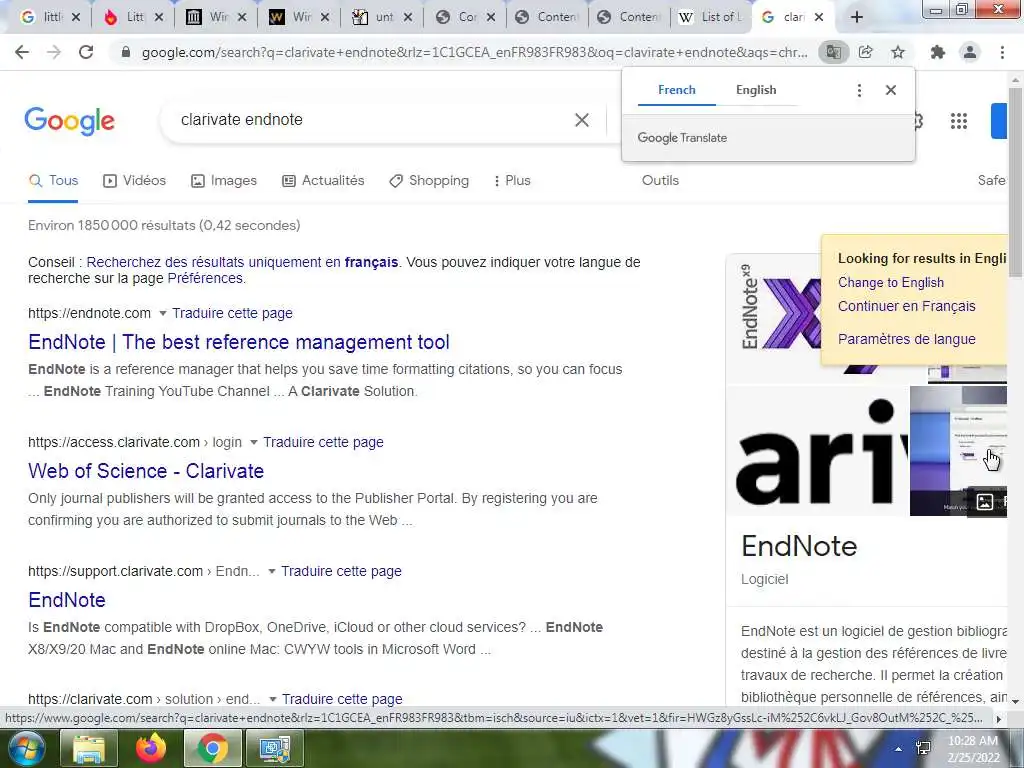Viewport: 1024px width, 768px height.
Task: Open "EndNote | The best reference management tool"
Action: 239,342
